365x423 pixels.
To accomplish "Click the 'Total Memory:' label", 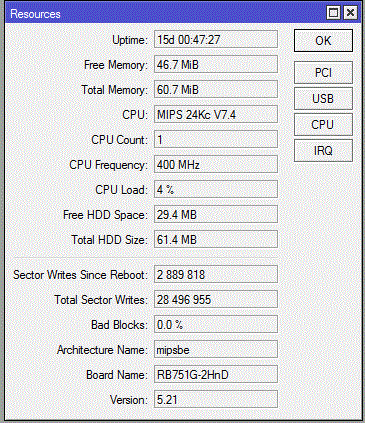I will (114, 90).
